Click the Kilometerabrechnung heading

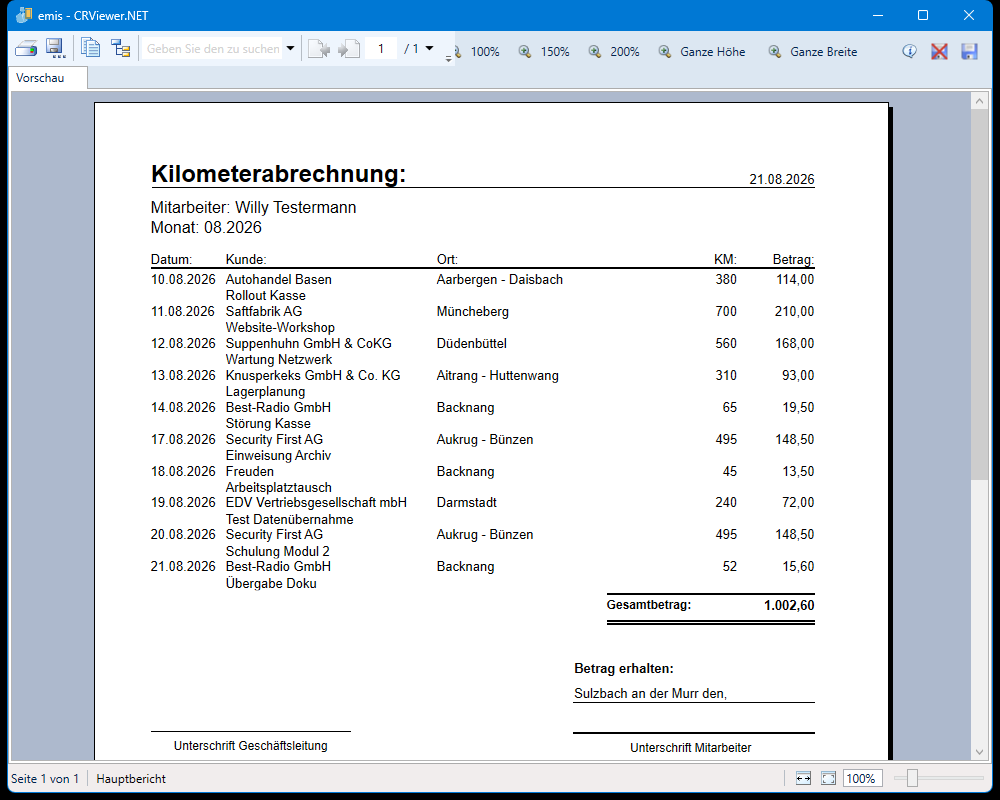(278, 174)
